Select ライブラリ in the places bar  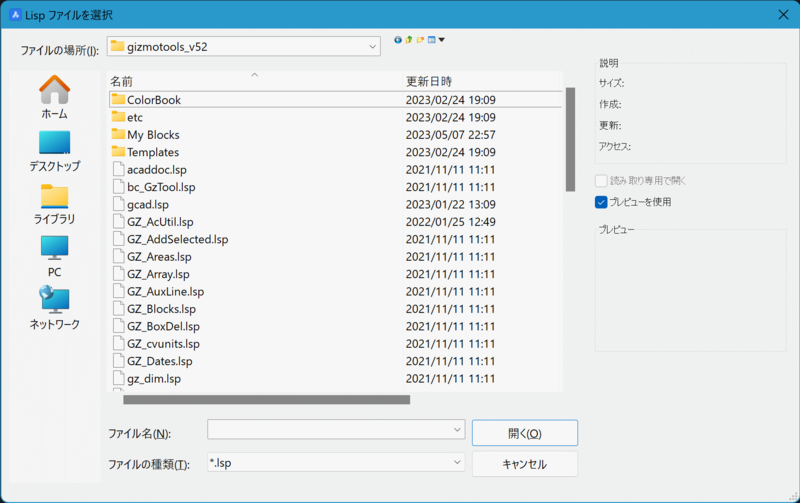pyautogui.click(x=54, y=203)
